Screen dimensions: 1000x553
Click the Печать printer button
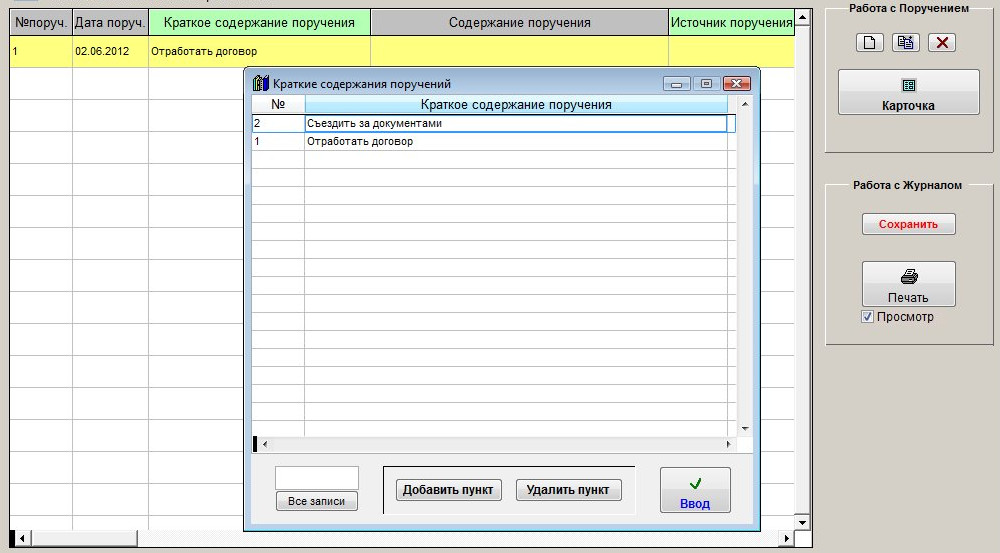pyautogui.click(x=908, y=284)
